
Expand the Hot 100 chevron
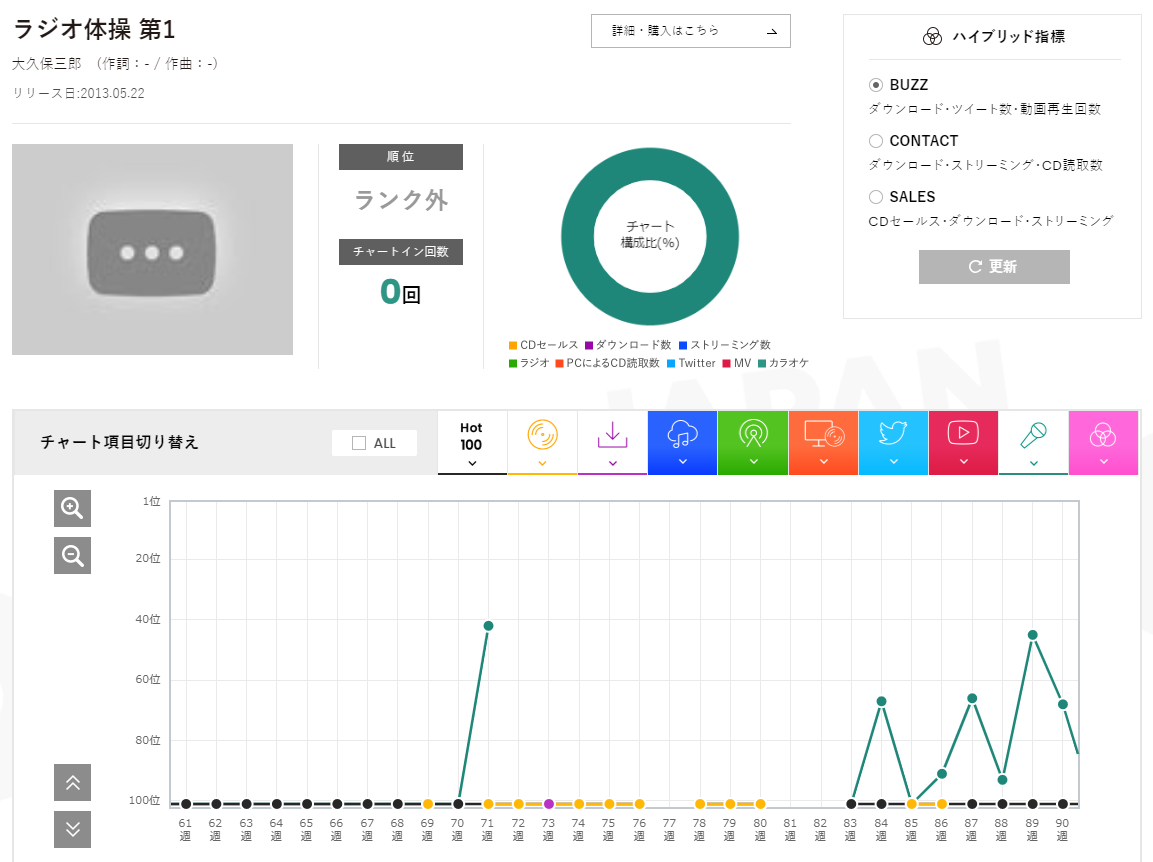pyautogui.click(x=472, y=463)
